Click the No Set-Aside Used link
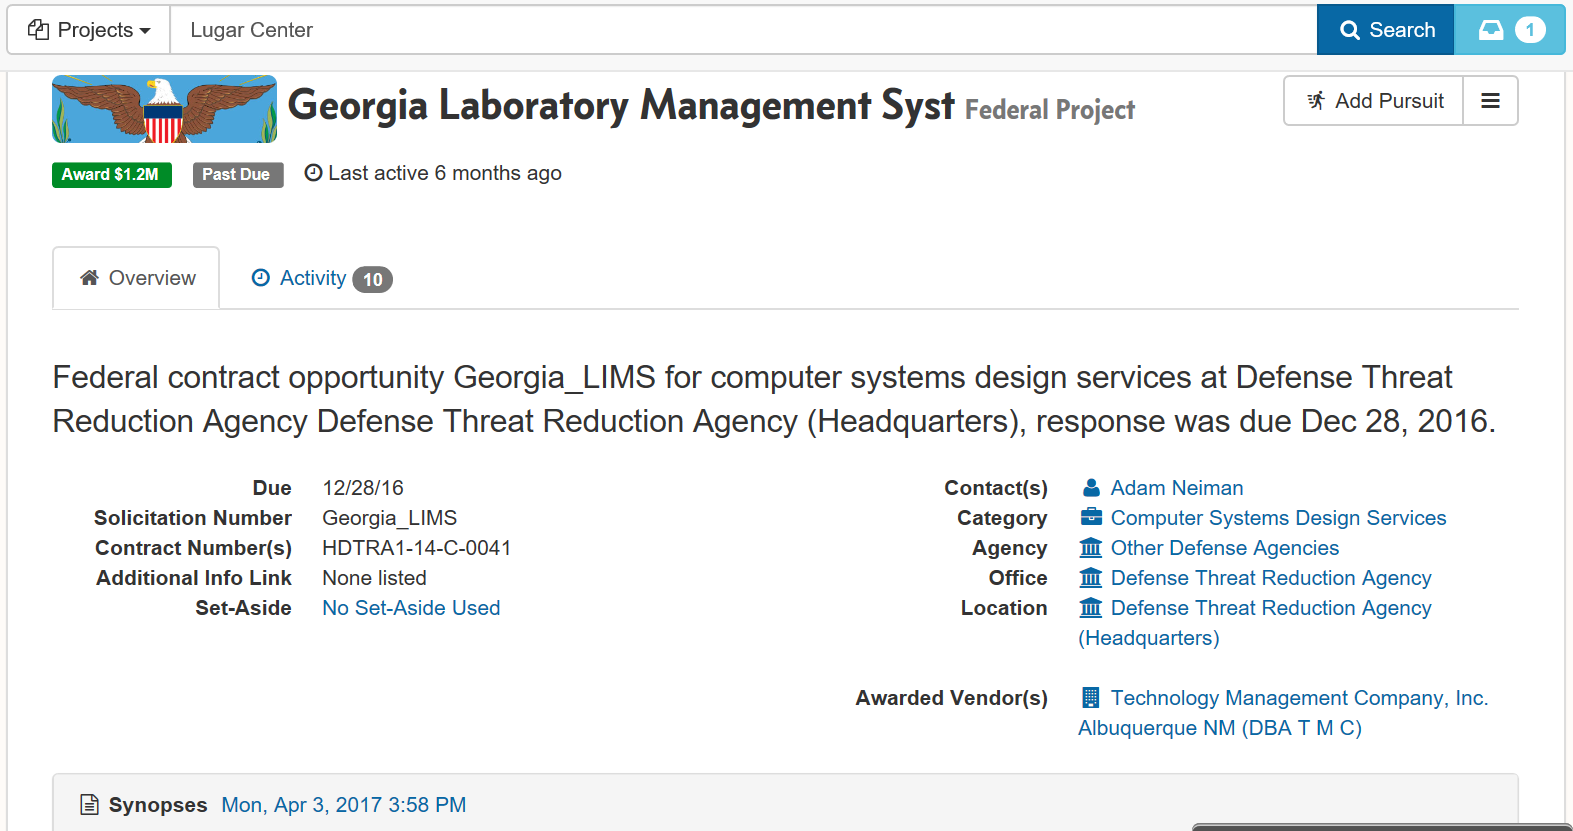This screenshot has height=831, width=1573. (411, 608)
